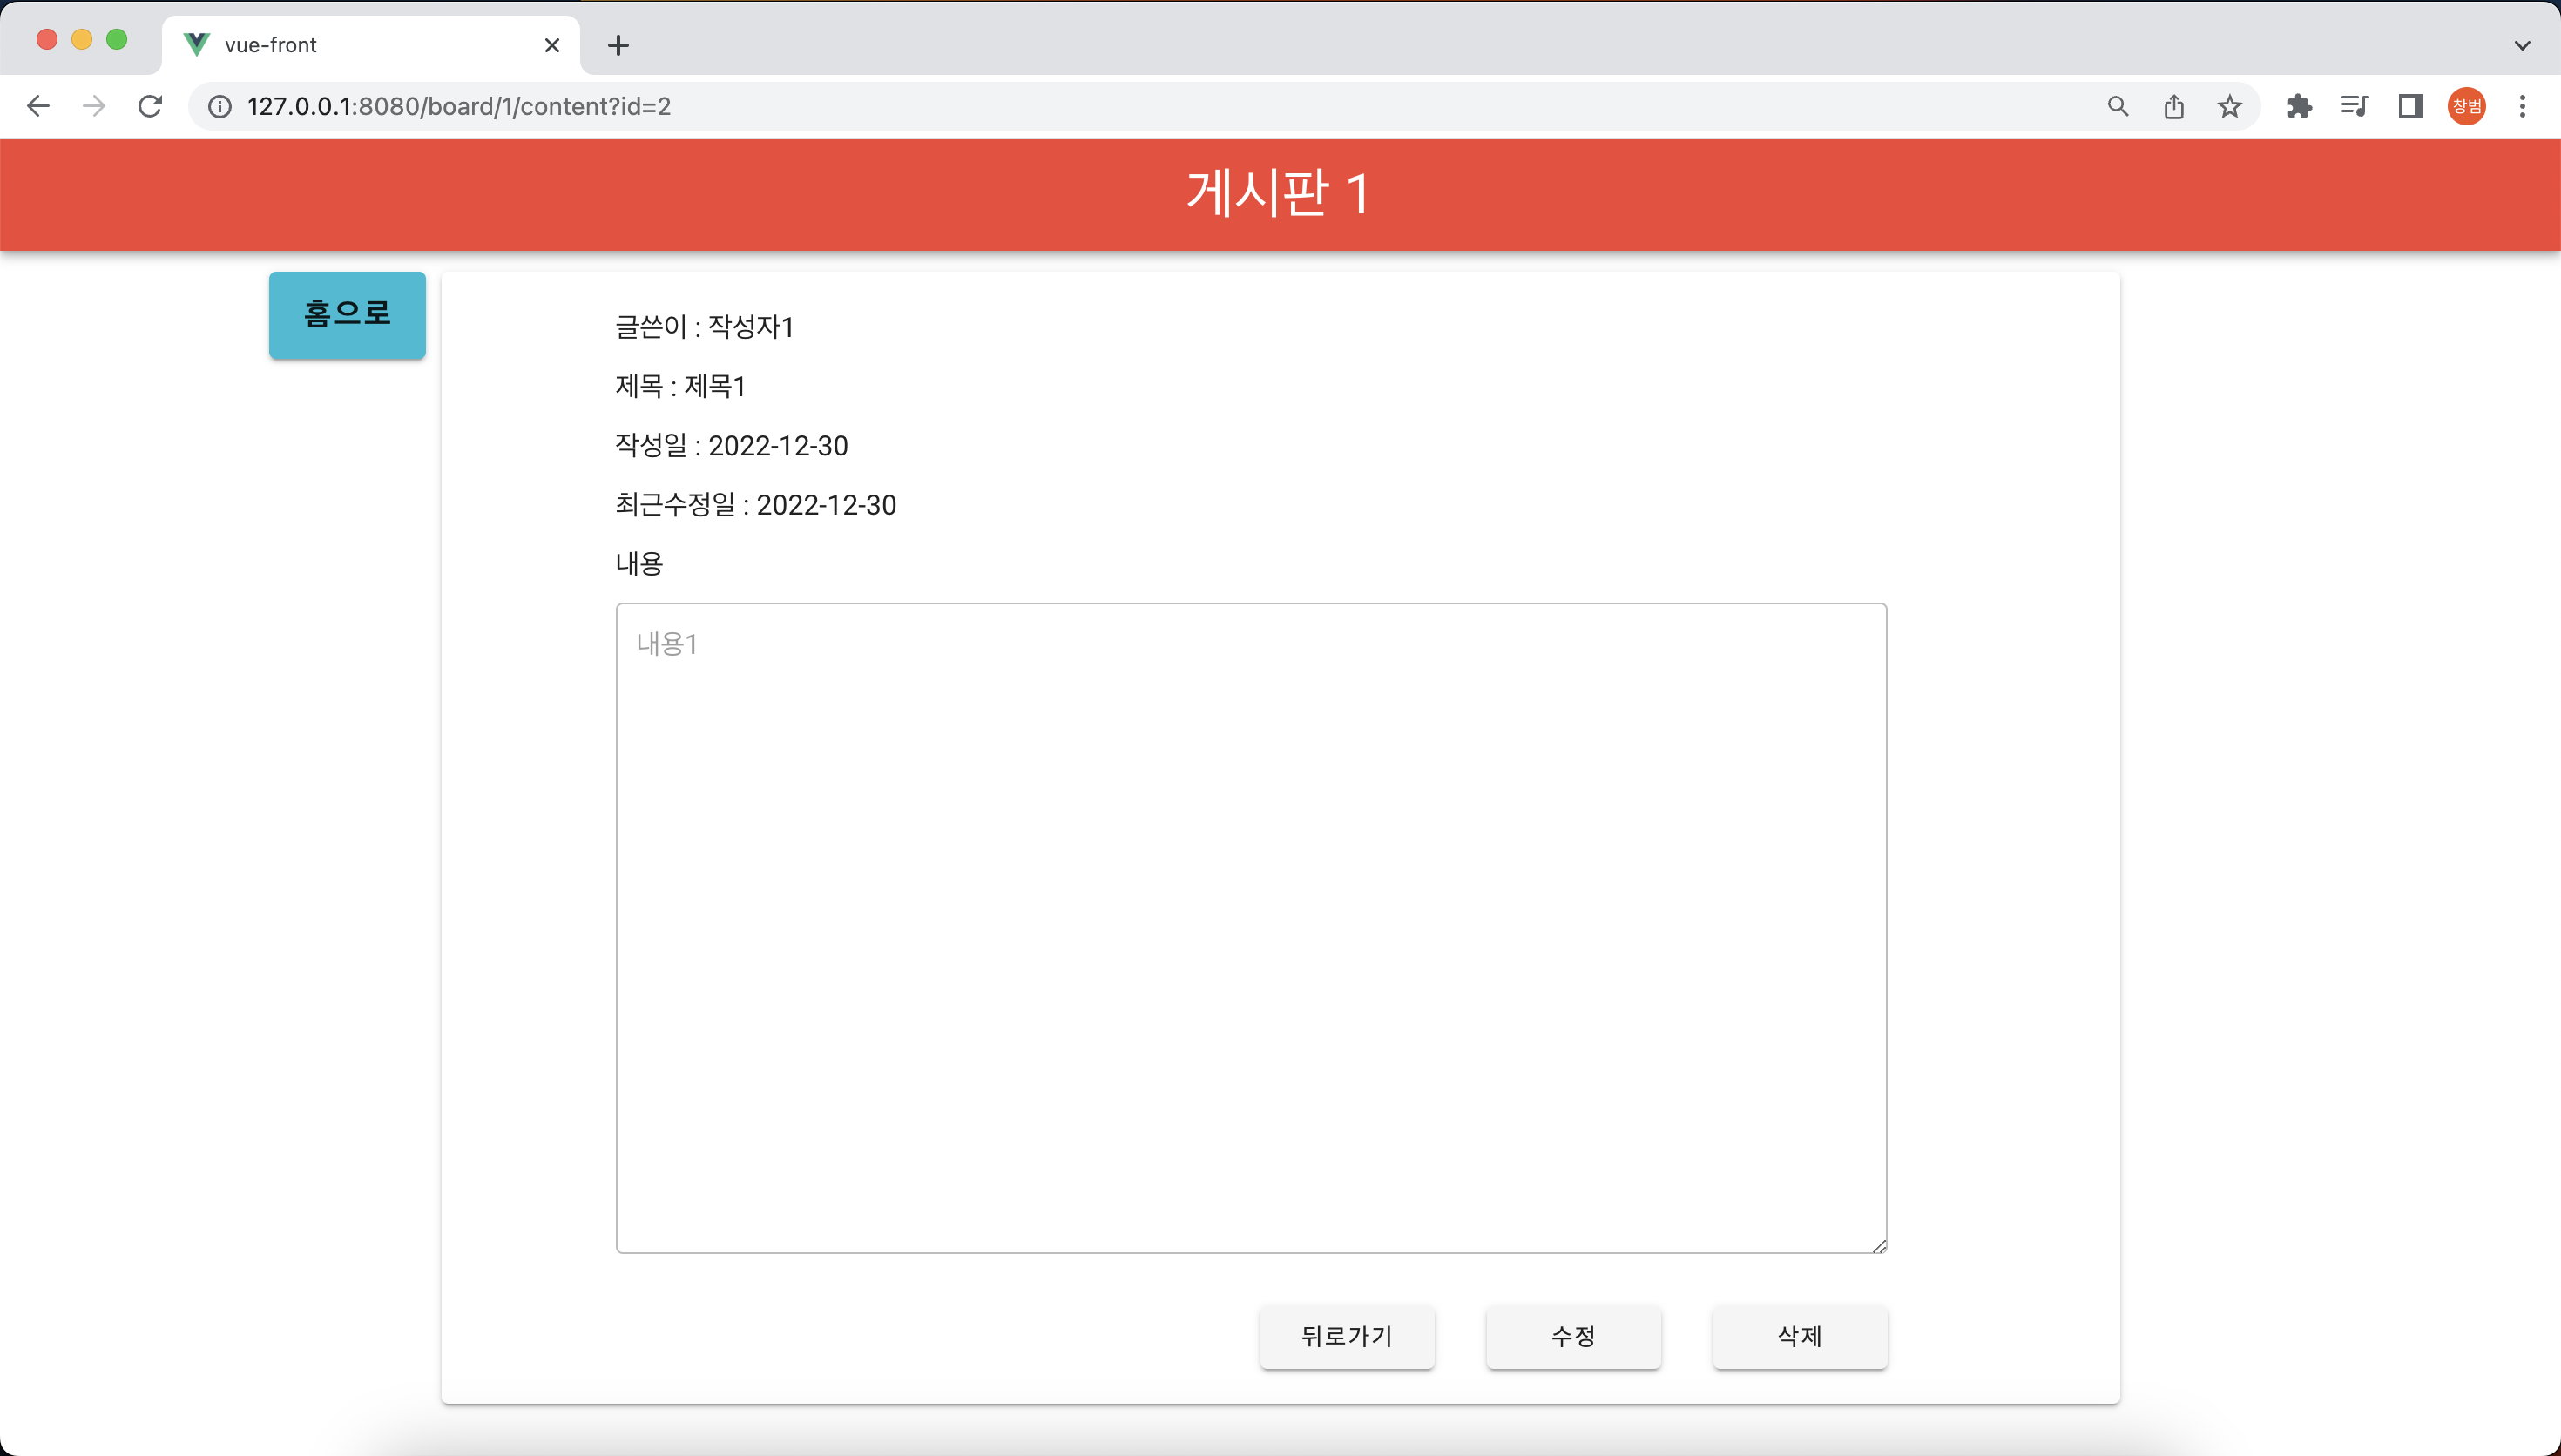This screenshot has width=2561, height=1456.
Task: Open a new tab with plus button
Action: coord(618,45)
